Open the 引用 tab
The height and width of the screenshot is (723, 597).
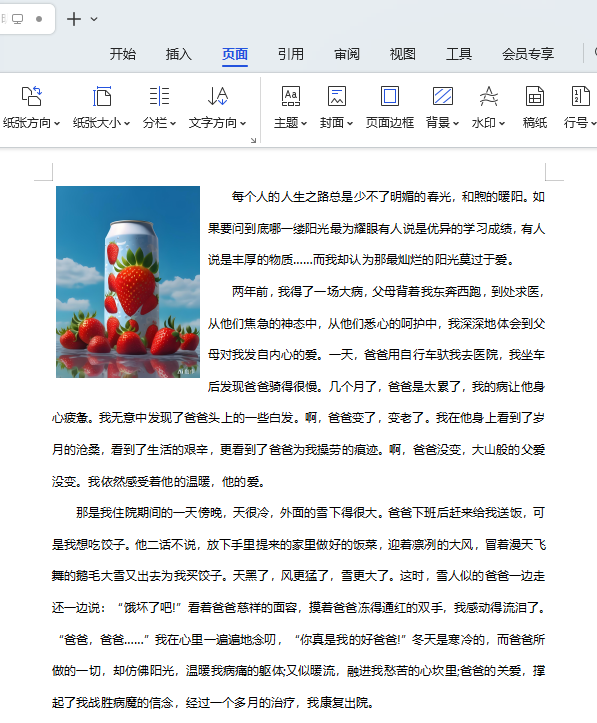click(291, 54)
